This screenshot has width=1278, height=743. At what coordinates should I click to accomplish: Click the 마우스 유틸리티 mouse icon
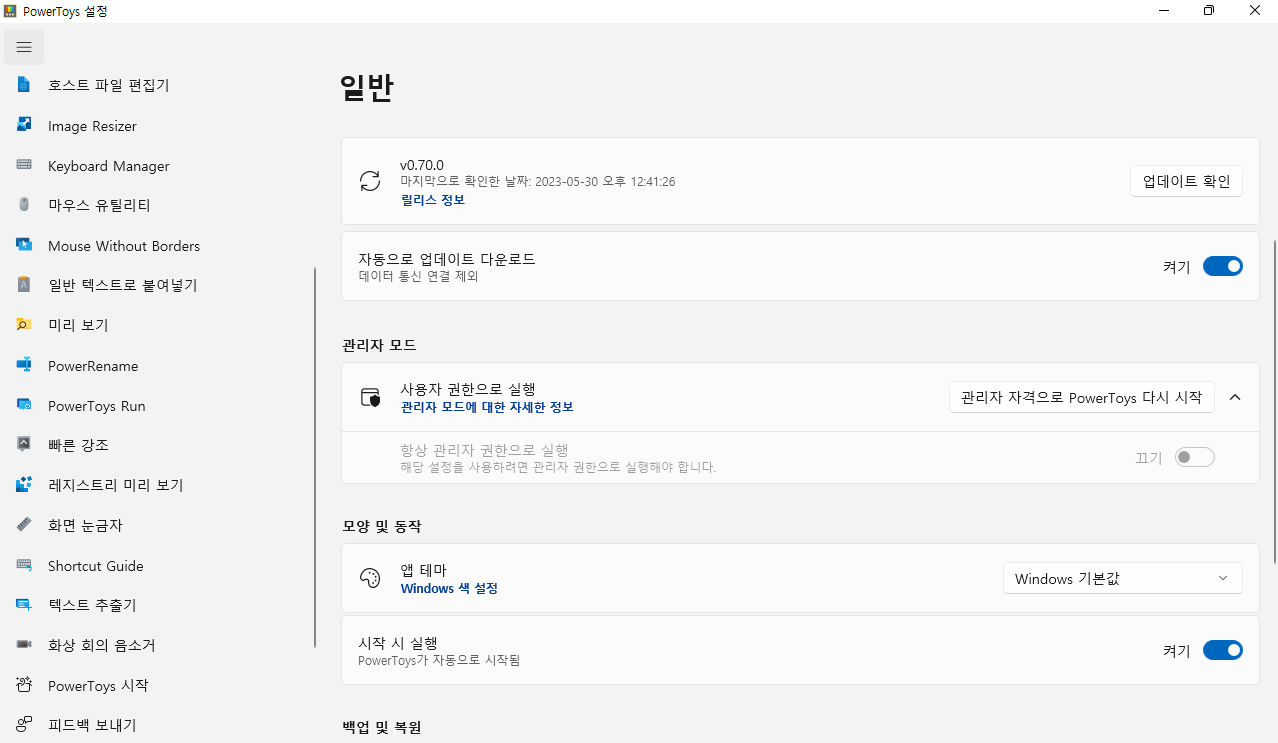pos(24,205)
